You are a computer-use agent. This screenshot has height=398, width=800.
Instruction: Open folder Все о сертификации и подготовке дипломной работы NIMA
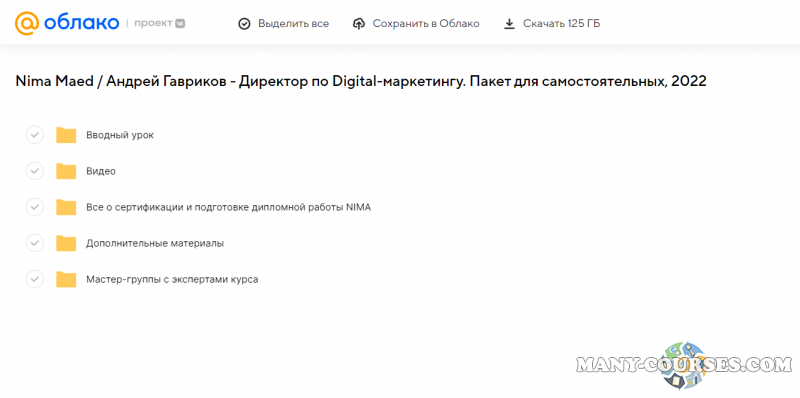pyautogui.click(x=229, y=208)
